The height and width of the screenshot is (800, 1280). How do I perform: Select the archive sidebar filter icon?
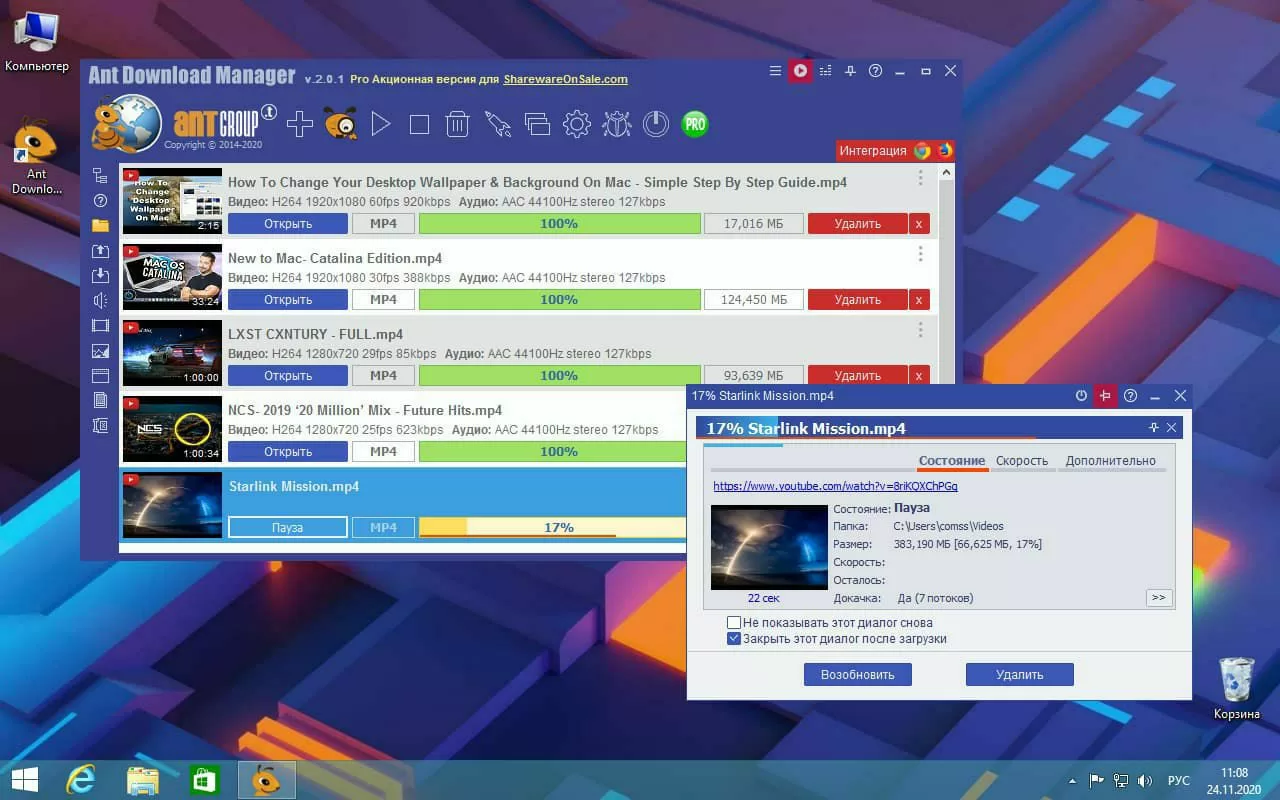coord(100,426)
